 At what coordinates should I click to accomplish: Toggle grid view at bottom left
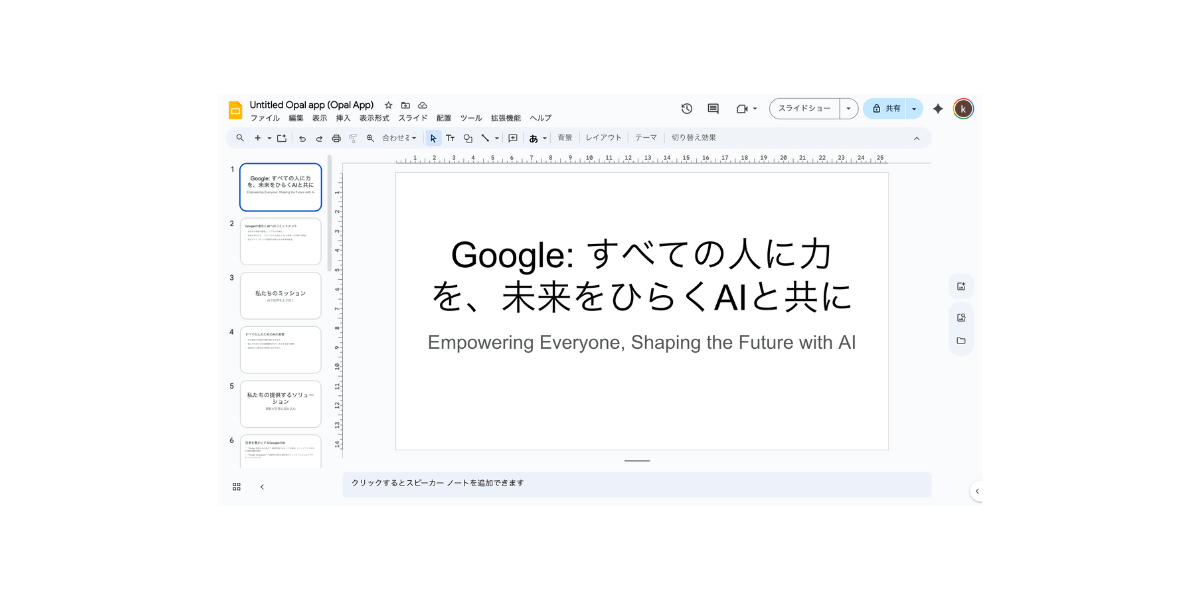[237, 486]
